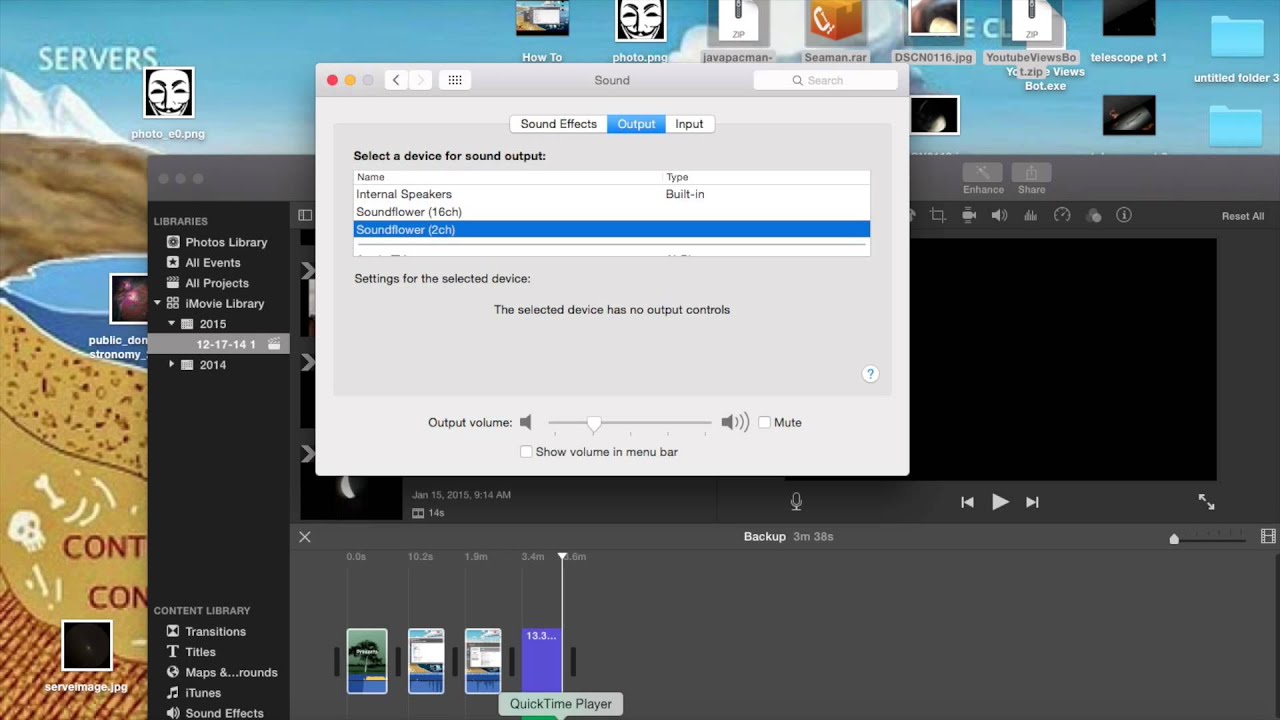Viewport: 1280px width, 720px height.
Task: Expand the 2014 folder
Action: (x=172, y=365)
